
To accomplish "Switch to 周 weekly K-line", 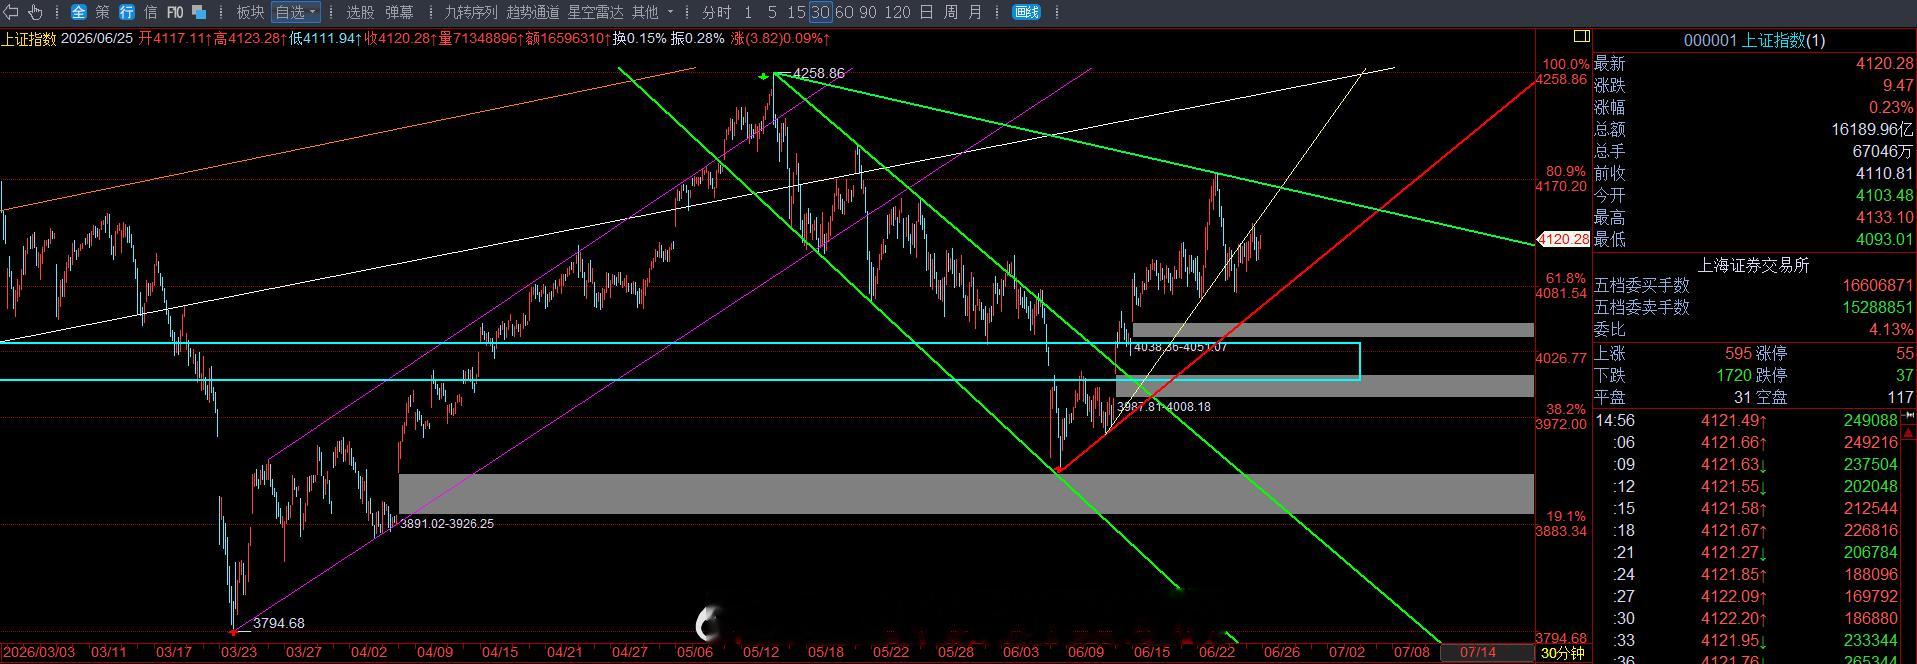I will pyautogui.click(x=950, y=12).
